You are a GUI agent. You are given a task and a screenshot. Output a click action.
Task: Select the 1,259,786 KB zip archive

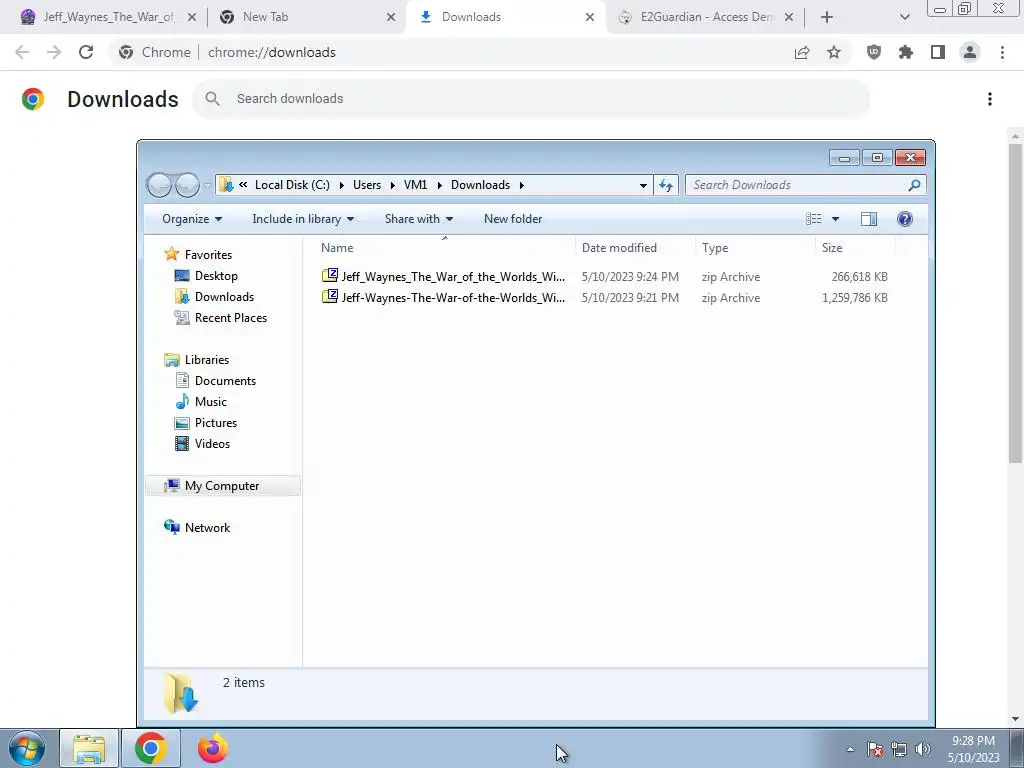tap(605, 298)
